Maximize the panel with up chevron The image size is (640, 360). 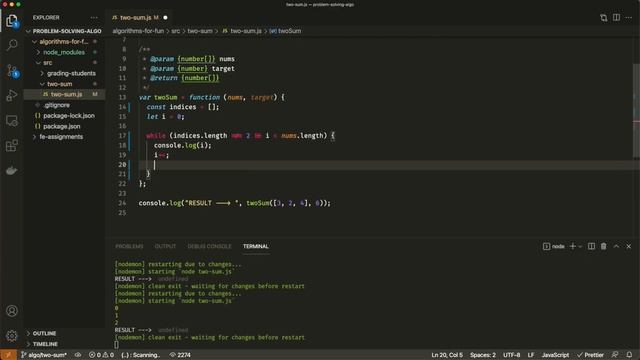(616, 246)
